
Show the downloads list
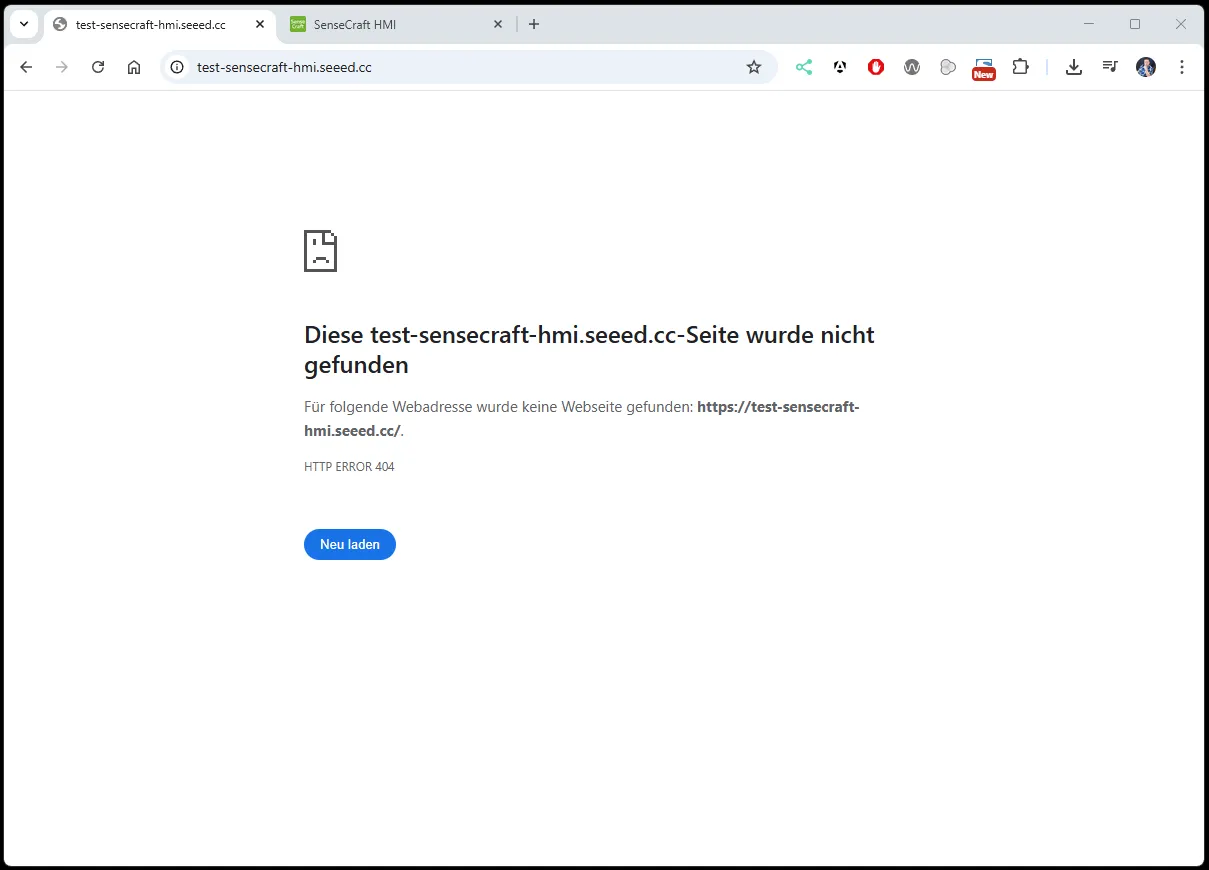pos(1074,67)
